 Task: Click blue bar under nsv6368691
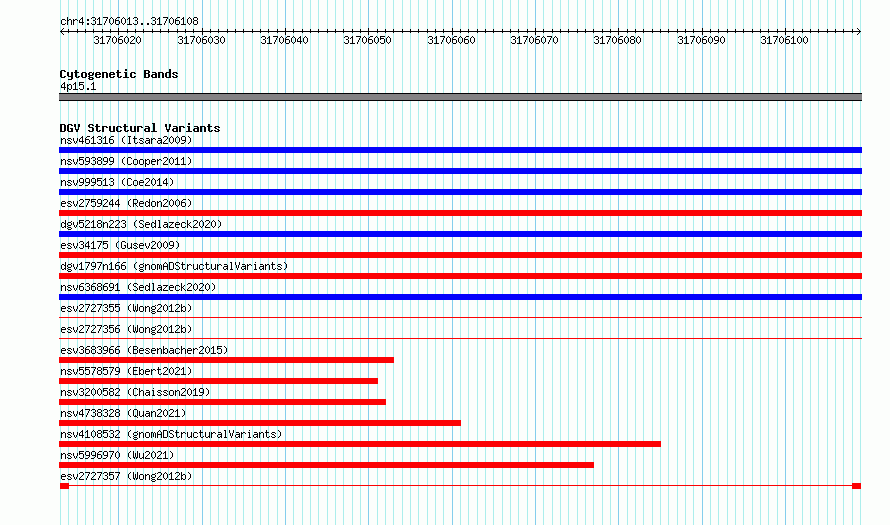coord(460,297)
